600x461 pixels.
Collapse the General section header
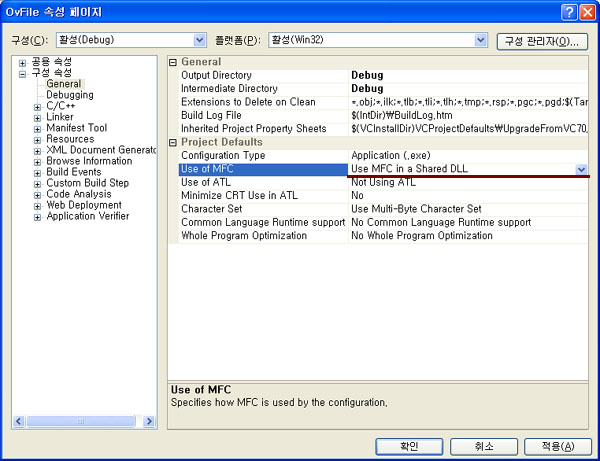173,62
